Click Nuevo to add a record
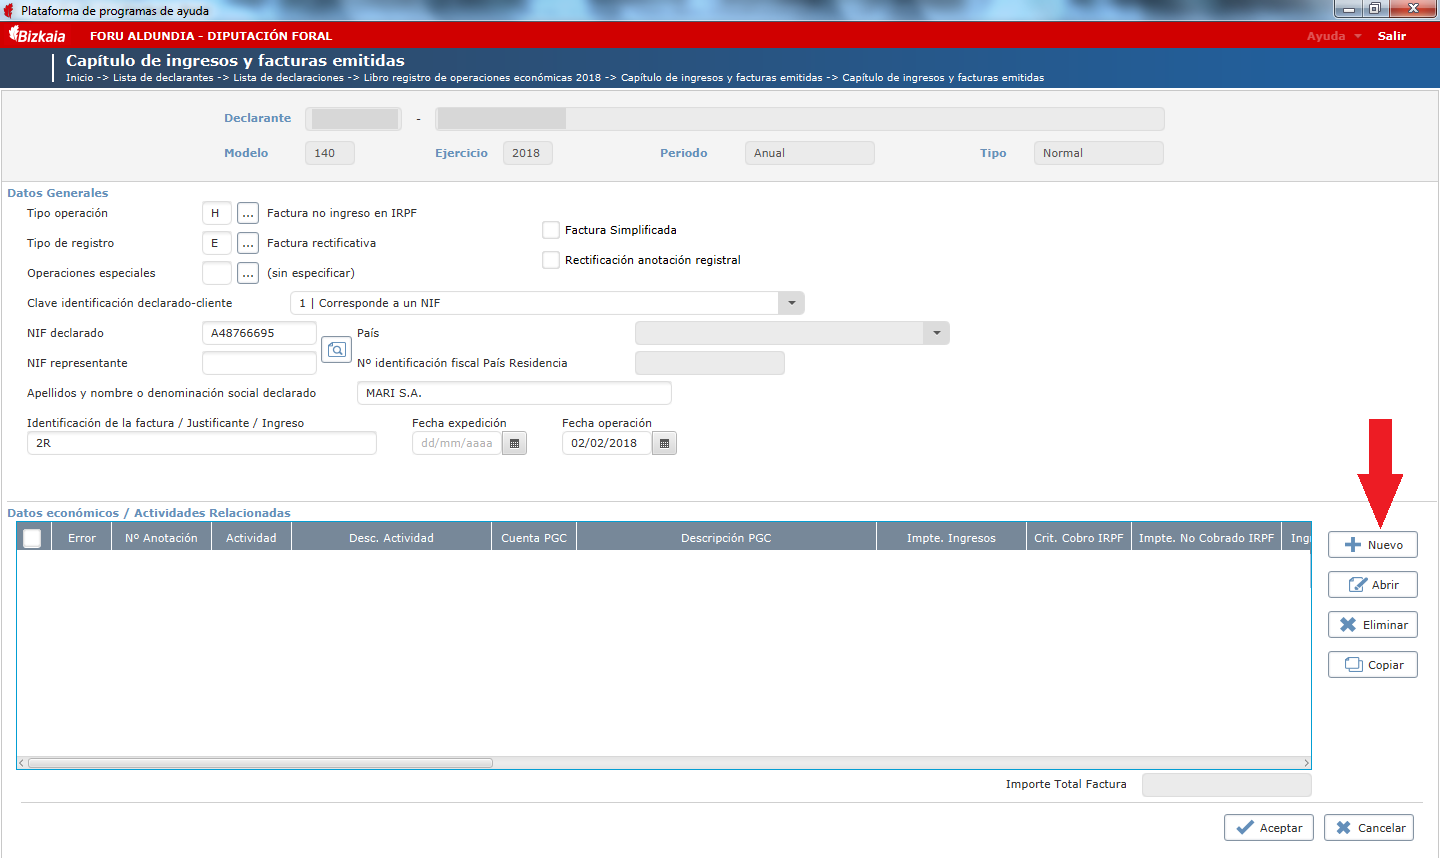Screen dimensions: 1446x858 (x=1373, y=545)
